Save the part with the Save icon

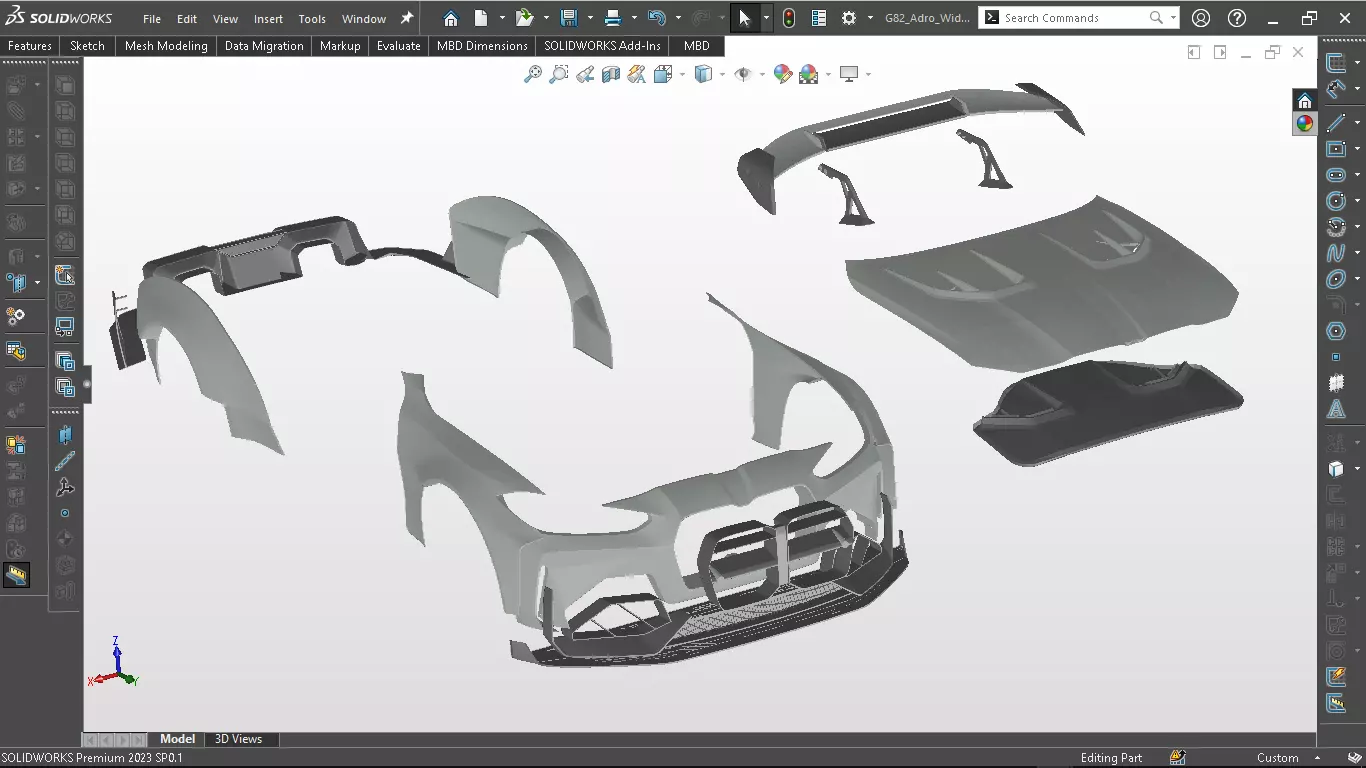coord(569,18)
